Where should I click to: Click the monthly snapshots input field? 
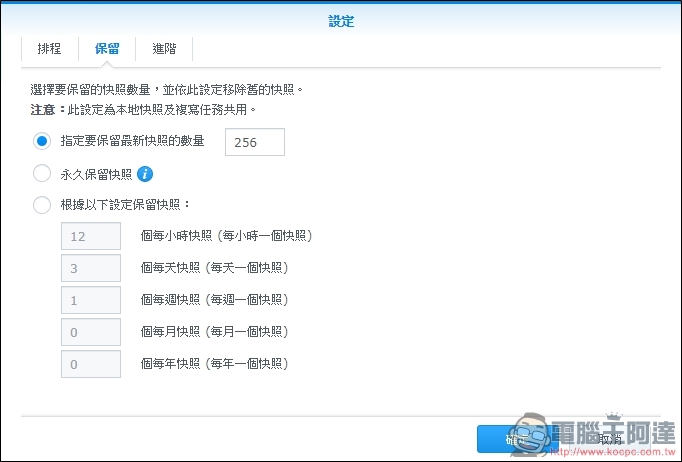coord(91,332)
